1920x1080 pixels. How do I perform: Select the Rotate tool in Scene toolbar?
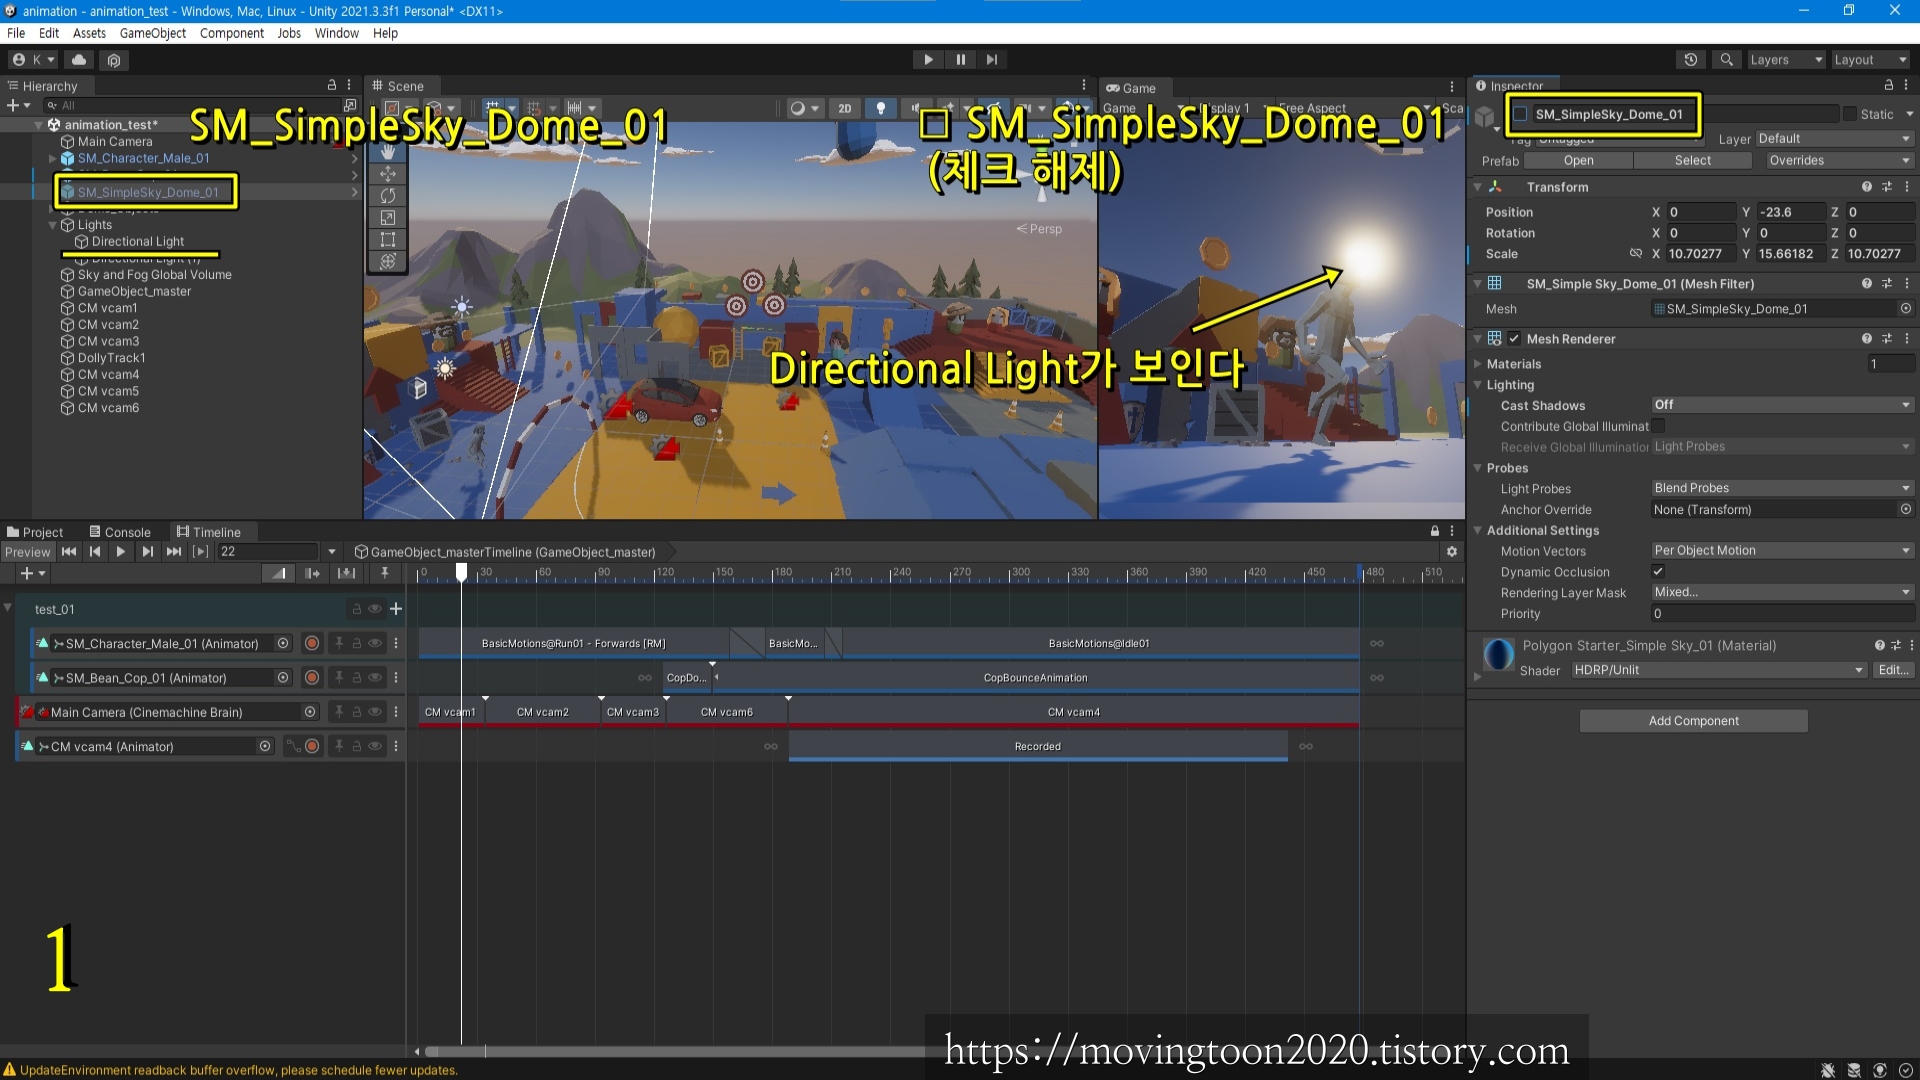click(388, 196)
